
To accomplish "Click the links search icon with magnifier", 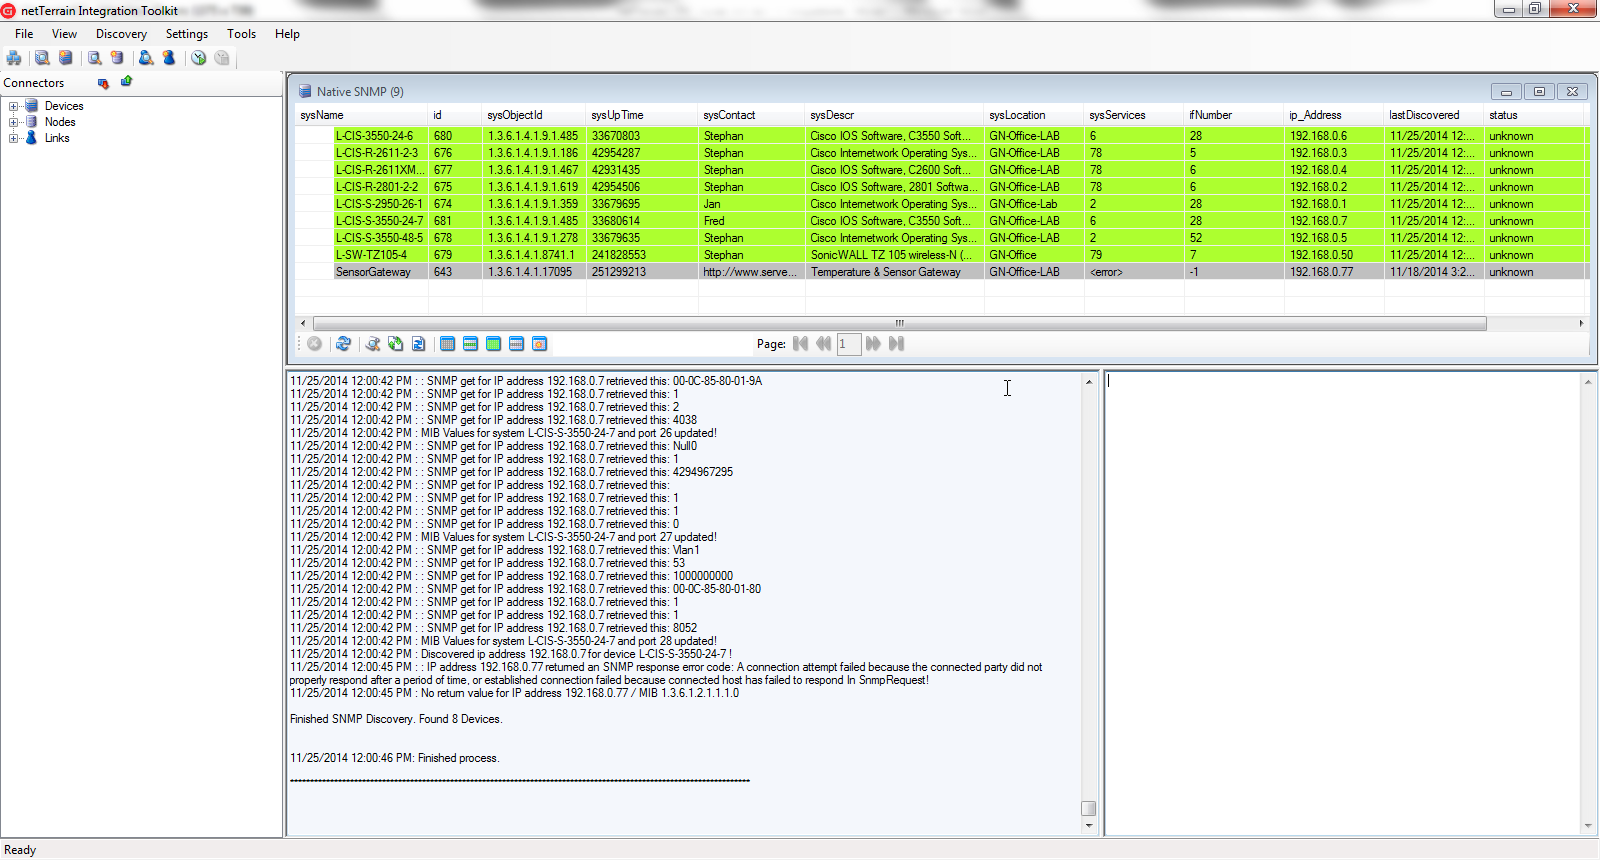I will (x=146, y=58).
